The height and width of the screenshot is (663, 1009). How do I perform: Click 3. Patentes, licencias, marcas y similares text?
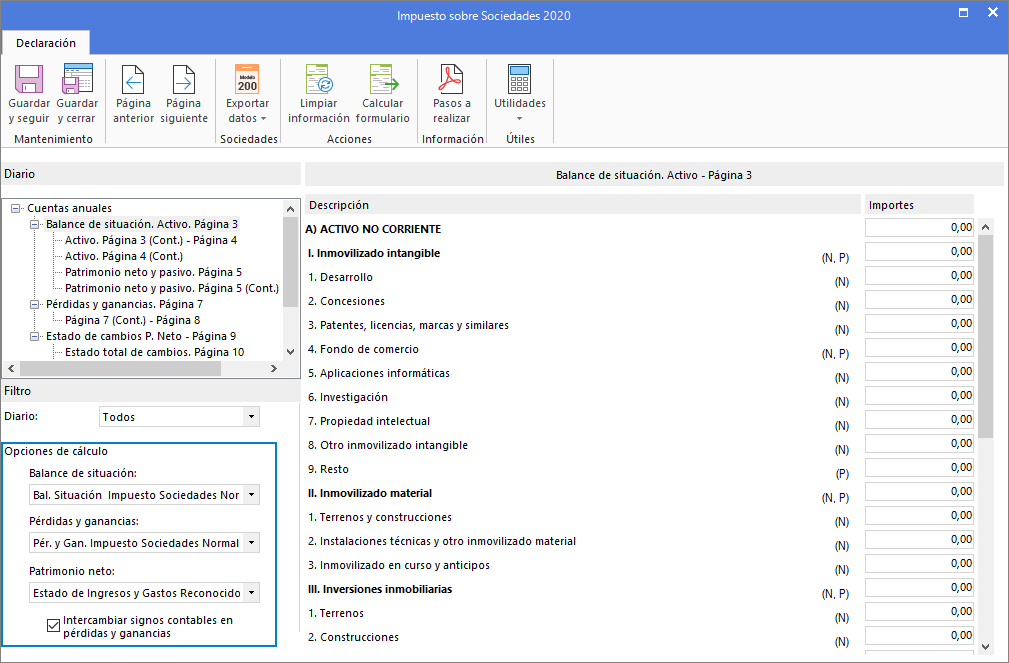pos(408,325)
